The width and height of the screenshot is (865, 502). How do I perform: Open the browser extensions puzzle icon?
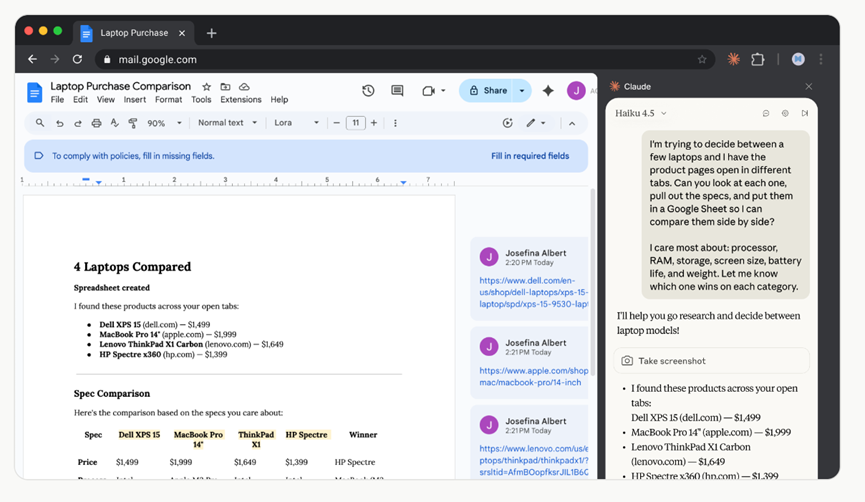tap(758, 59)
